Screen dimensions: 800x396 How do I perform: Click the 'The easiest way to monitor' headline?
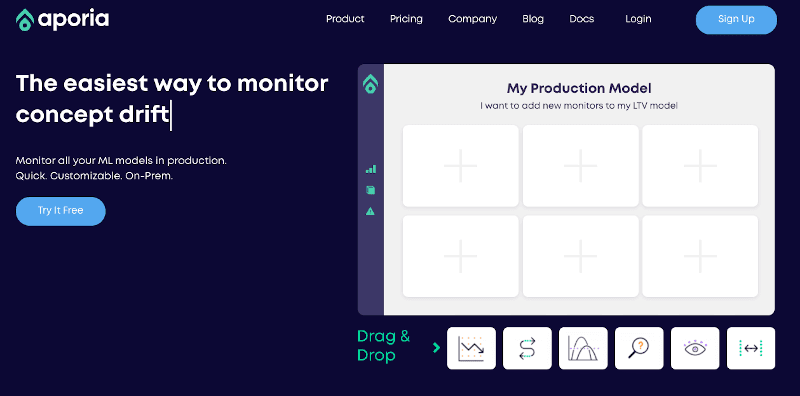172,83
